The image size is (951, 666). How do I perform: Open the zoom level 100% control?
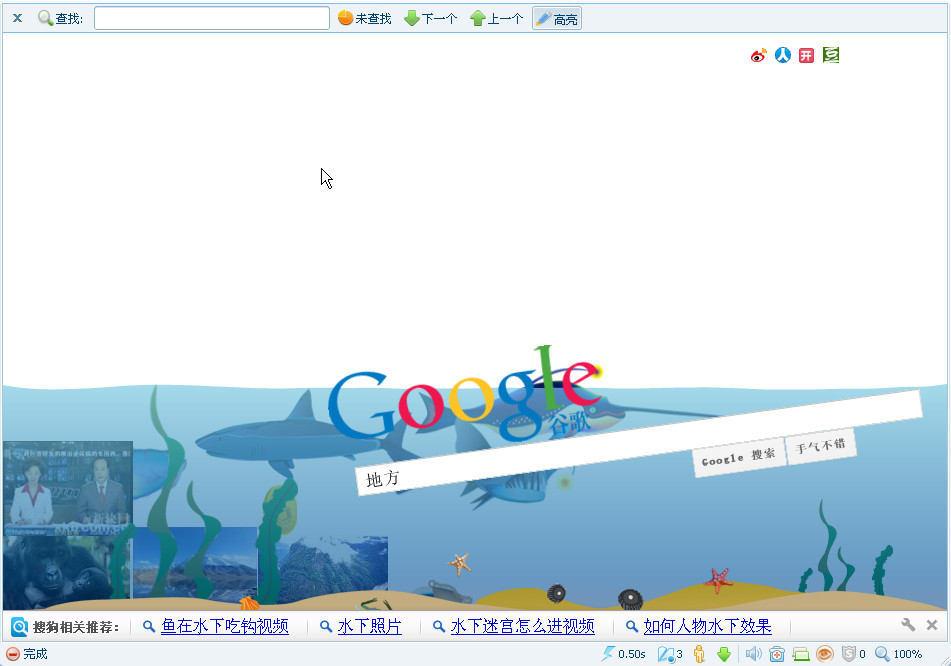[898, 654]
